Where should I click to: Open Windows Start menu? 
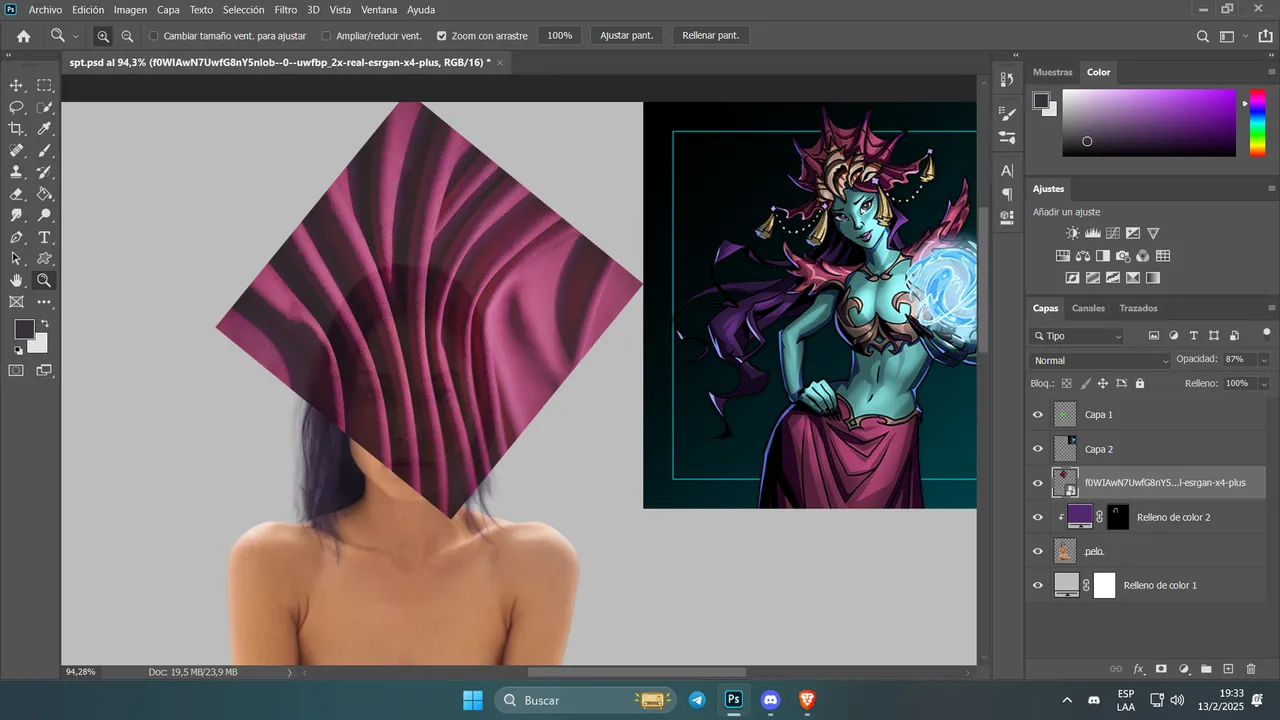point(473,700)
